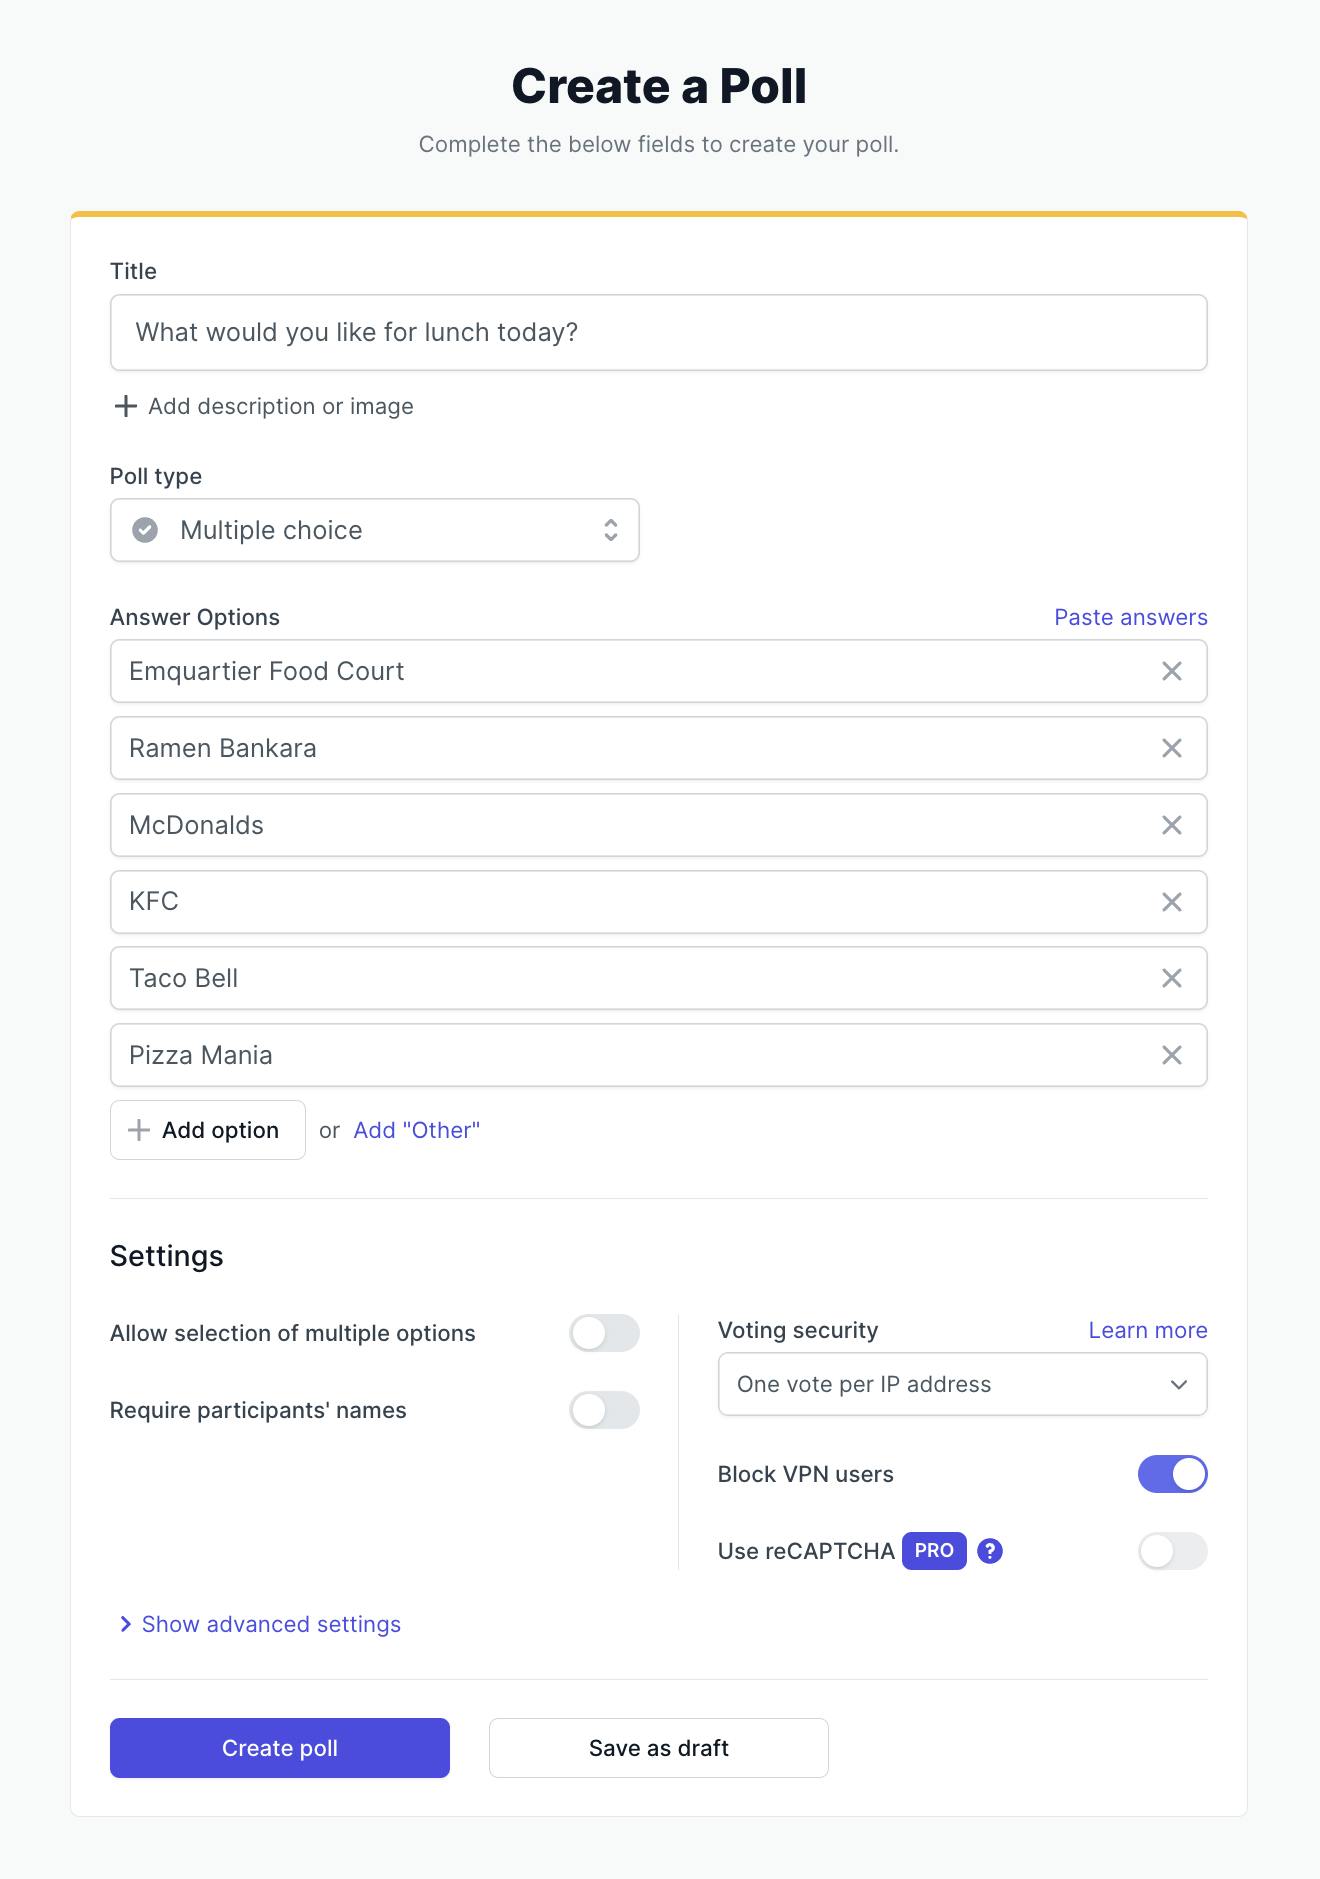Enable selection of multiple options
The image size is (1320, 1879).
604,1333
